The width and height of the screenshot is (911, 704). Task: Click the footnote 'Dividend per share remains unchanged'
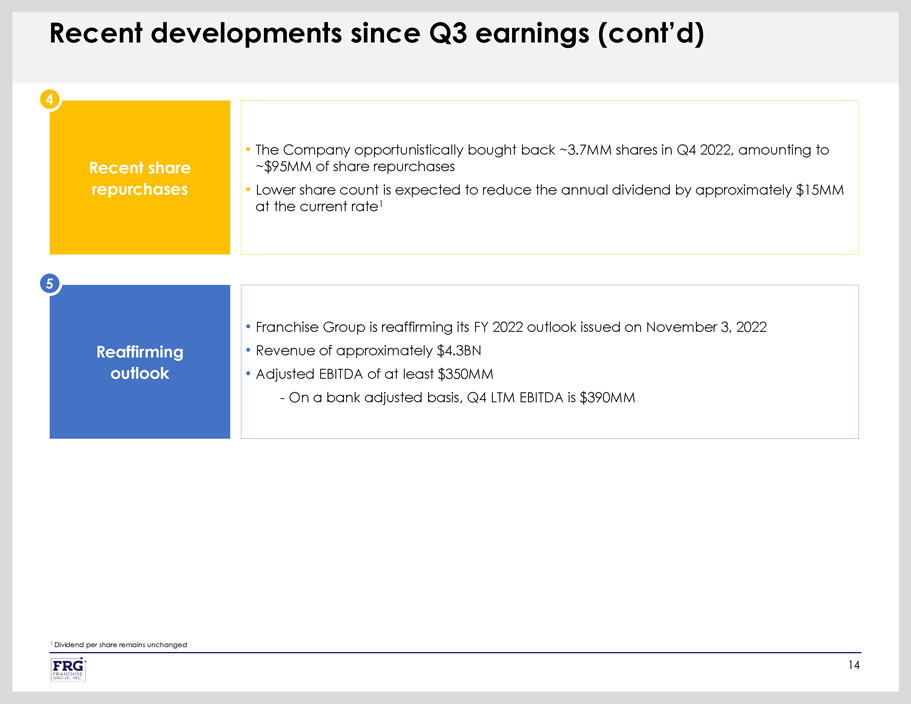pos(120,644)
